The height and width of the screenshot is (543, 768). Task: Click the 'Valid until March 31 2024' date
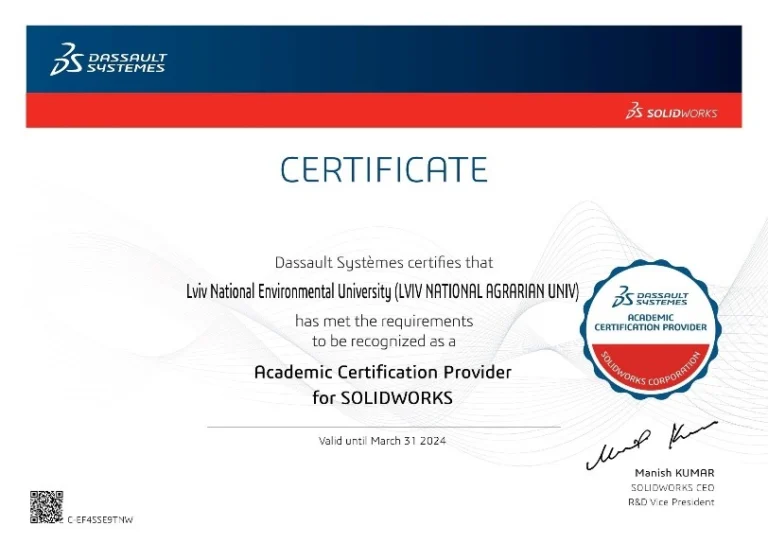(x=383, y=441)
